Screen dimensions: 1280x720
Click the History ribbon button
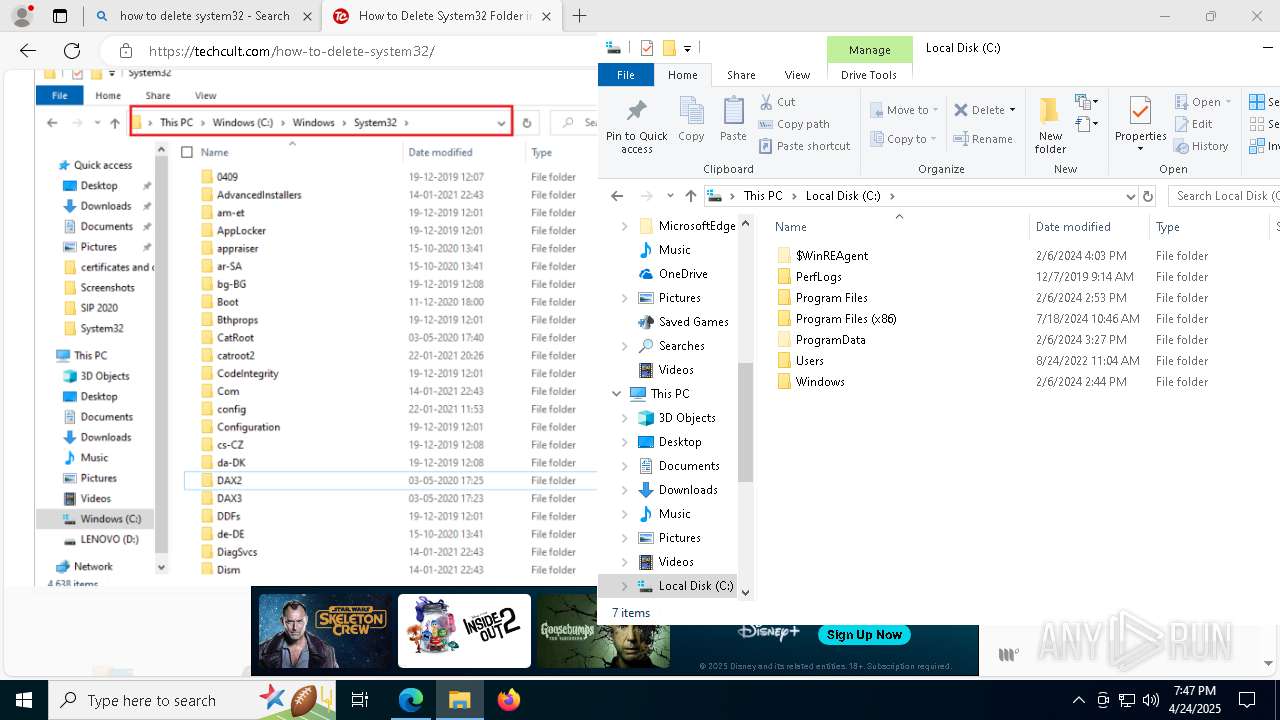tap(1201, 146)
